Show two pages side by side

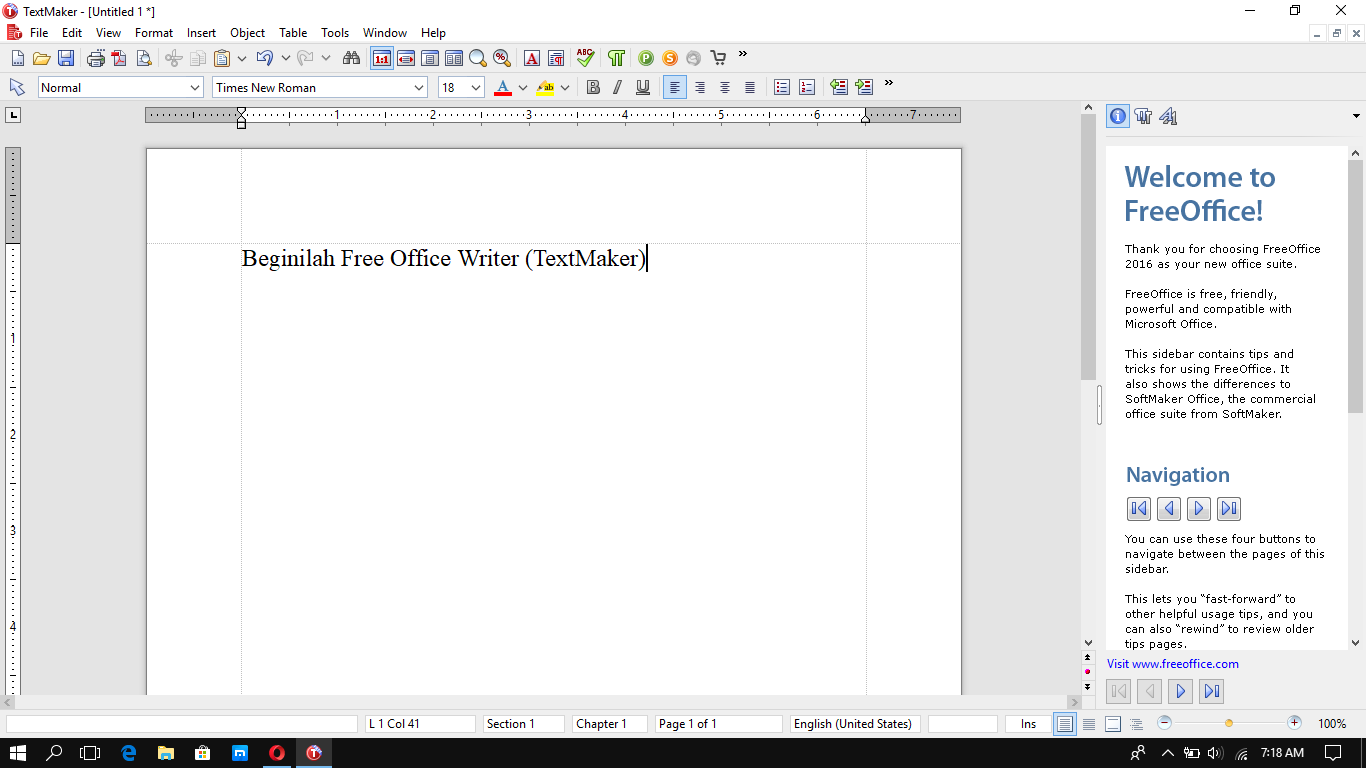tap(454, 58)
